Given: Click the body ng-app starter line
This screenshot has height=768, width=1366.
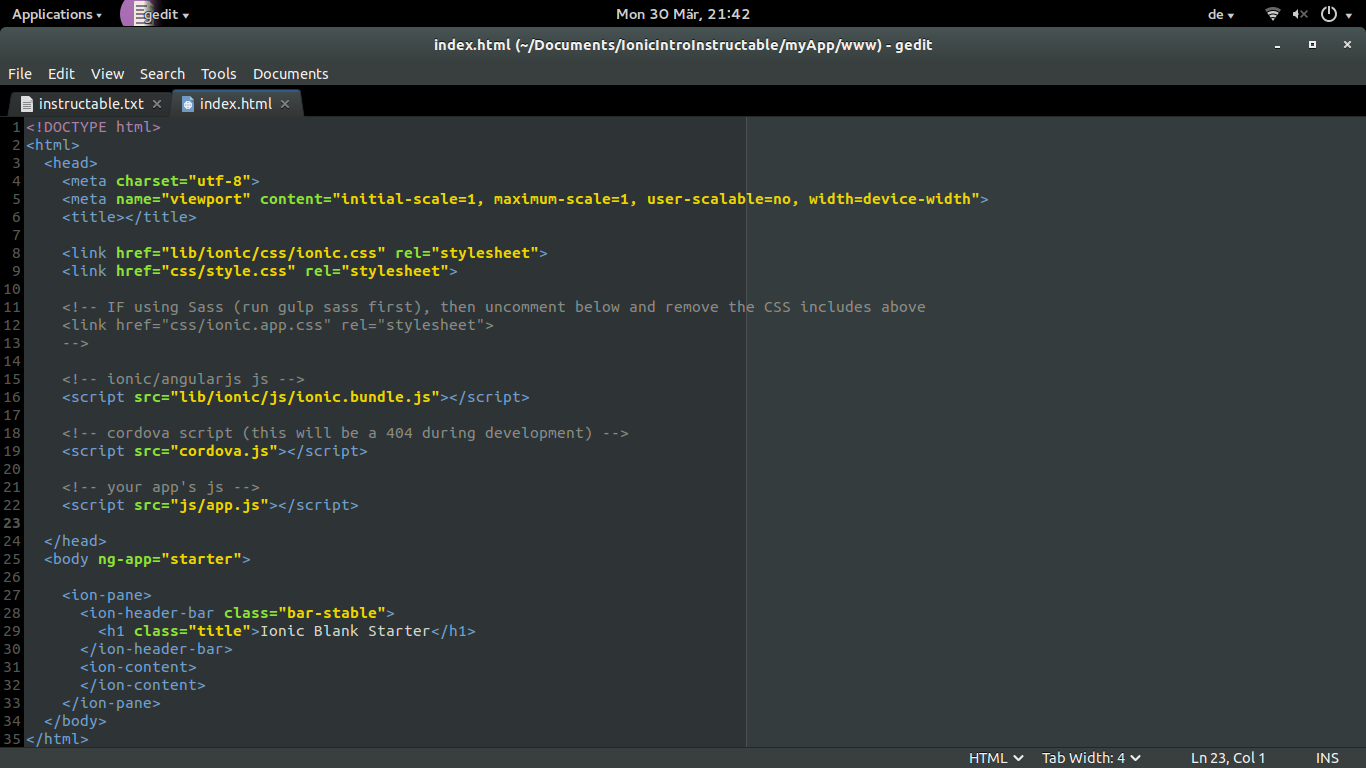Looking at the screenshot, I should click(147, 559).
